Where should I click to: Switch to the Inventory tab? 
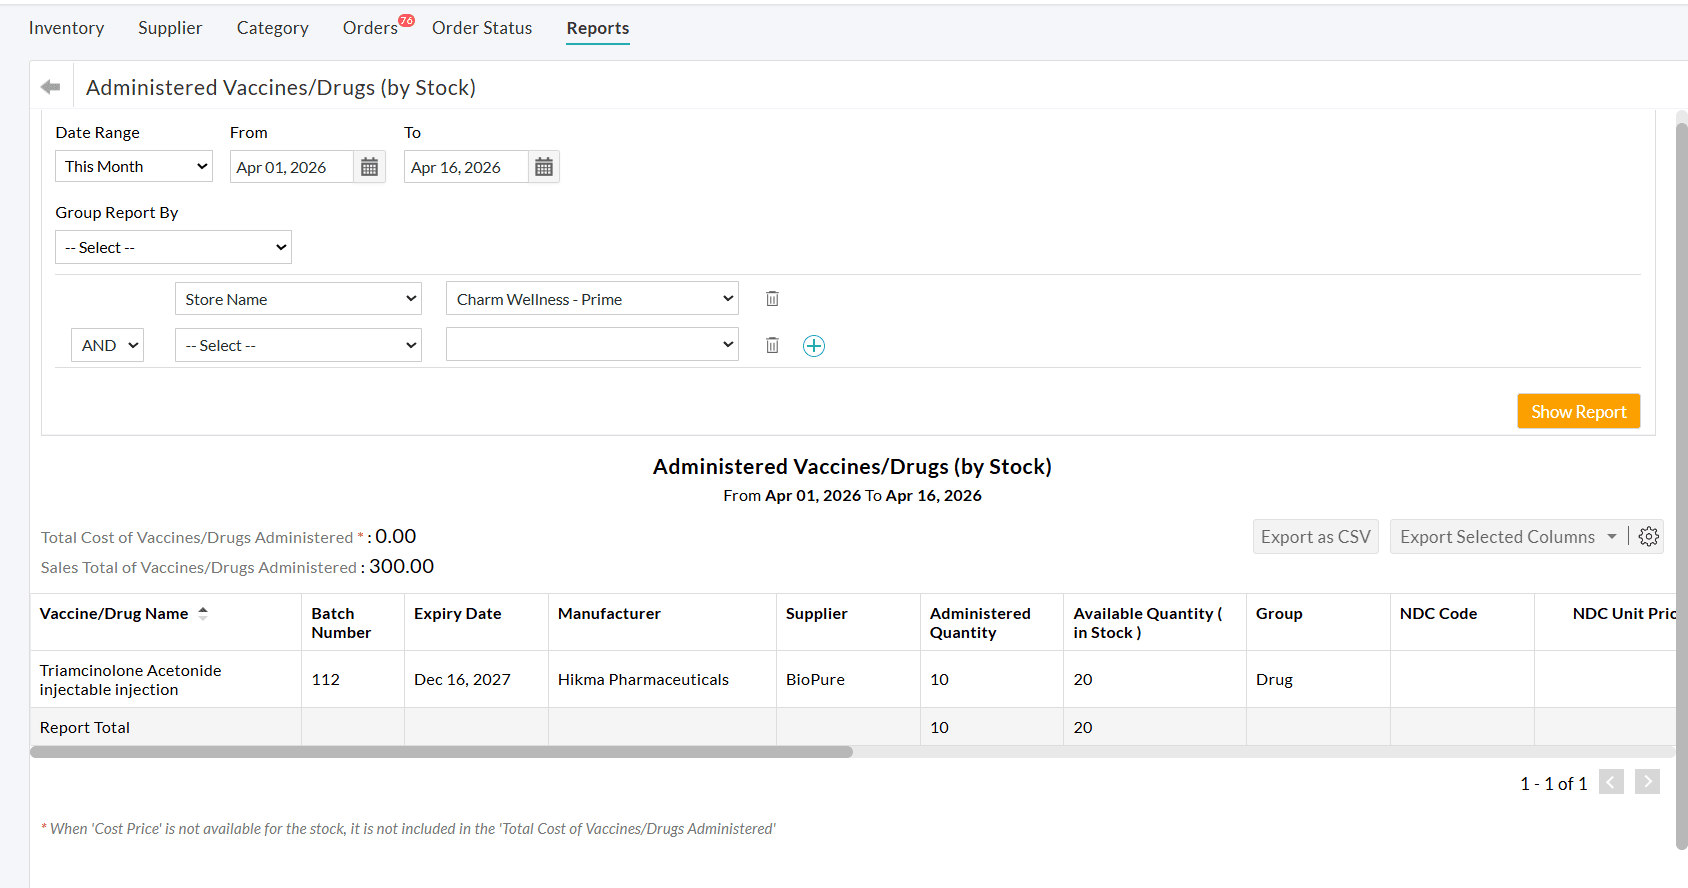click(x=66, y=28)
